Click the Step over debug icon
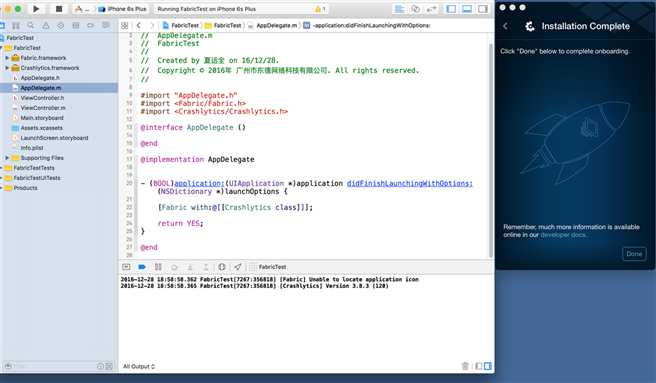 [x=174, y=267]
